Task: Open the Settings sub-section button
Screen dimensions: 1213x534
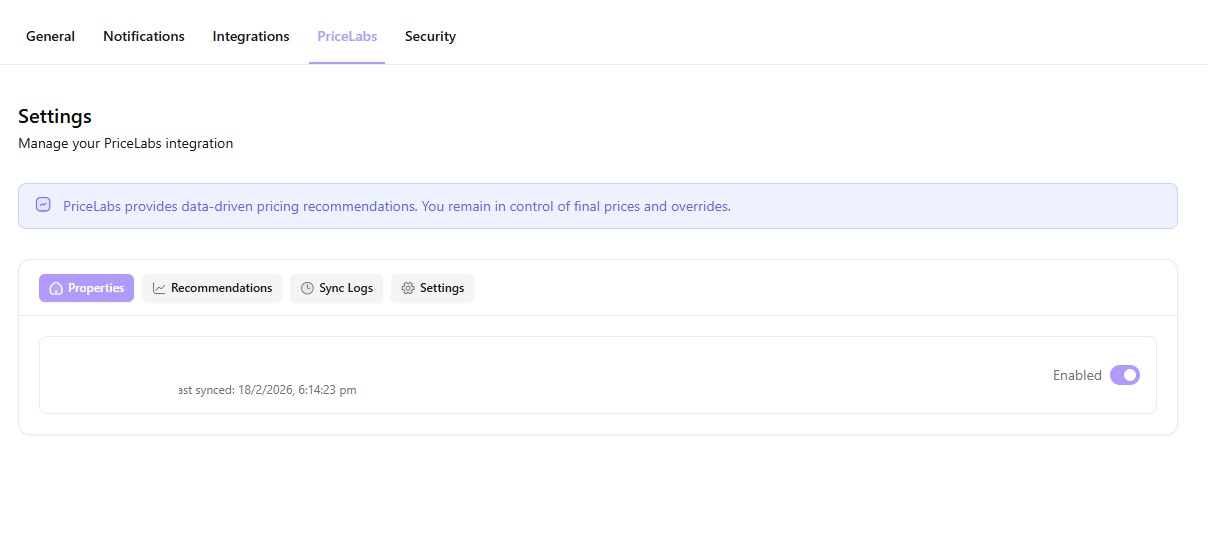Action: pyautogui.click(x=433, y=288)
